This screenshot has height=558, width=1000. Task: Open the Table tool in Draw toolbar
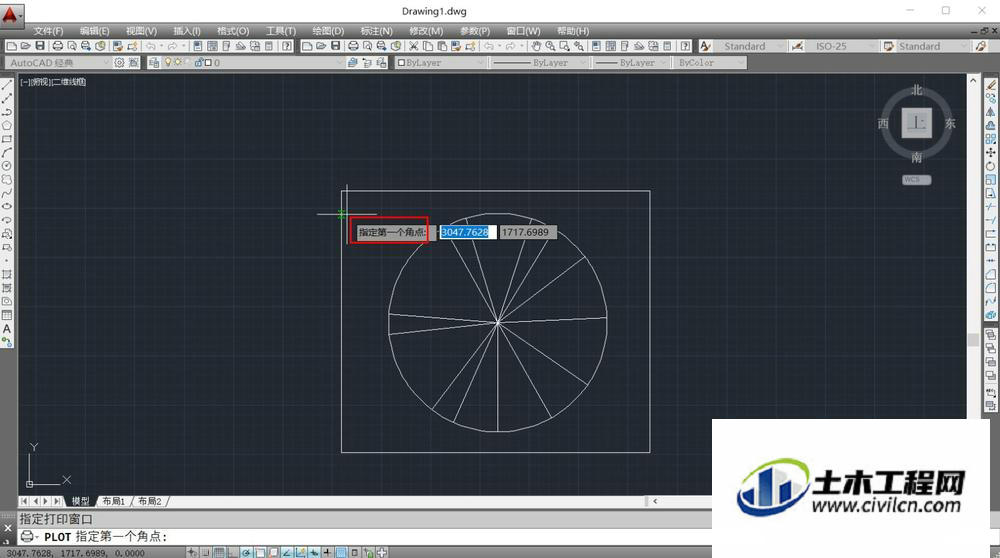tap(7, 315)
